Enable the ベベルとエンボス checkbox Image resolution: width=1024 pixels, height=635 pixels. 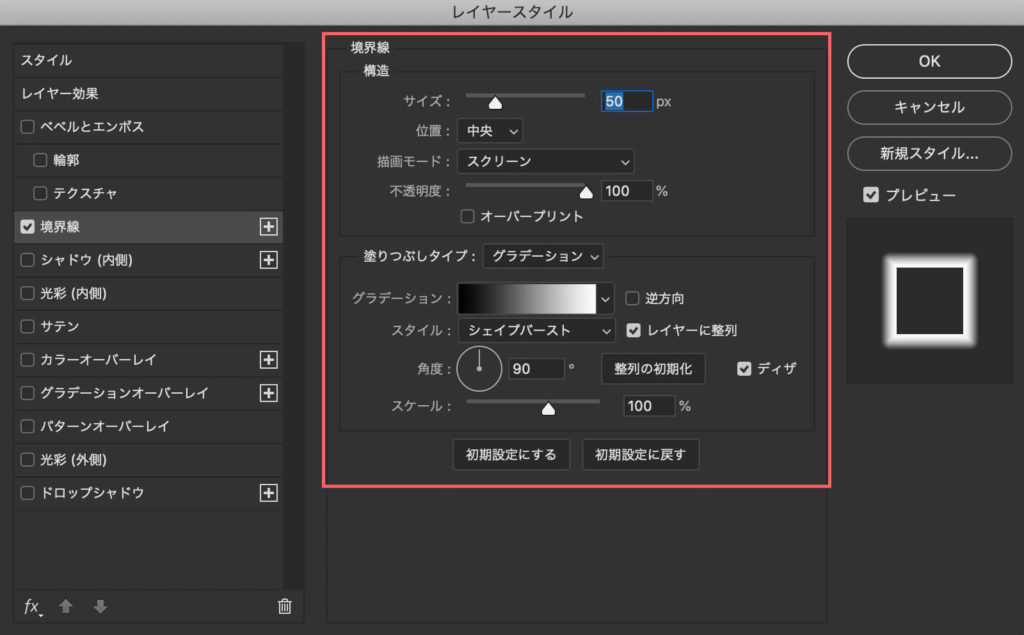tap(27, 127)
